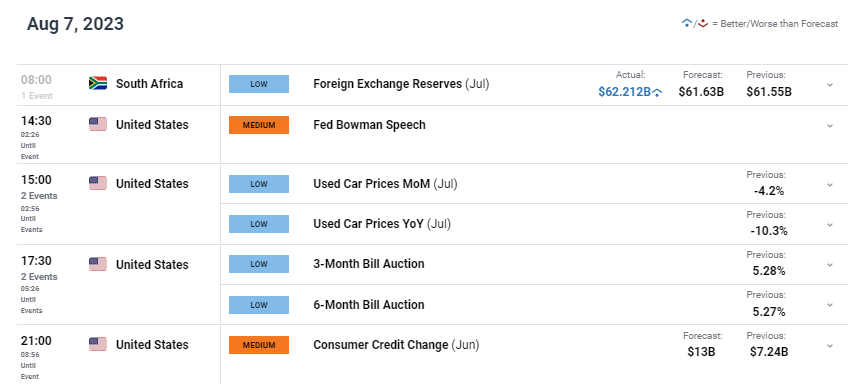The image size is (861, 388).
Task: Click the MEDIUM badge for Fed Bowman Speech
Action: pyautogui.click(x=259, y=125)
